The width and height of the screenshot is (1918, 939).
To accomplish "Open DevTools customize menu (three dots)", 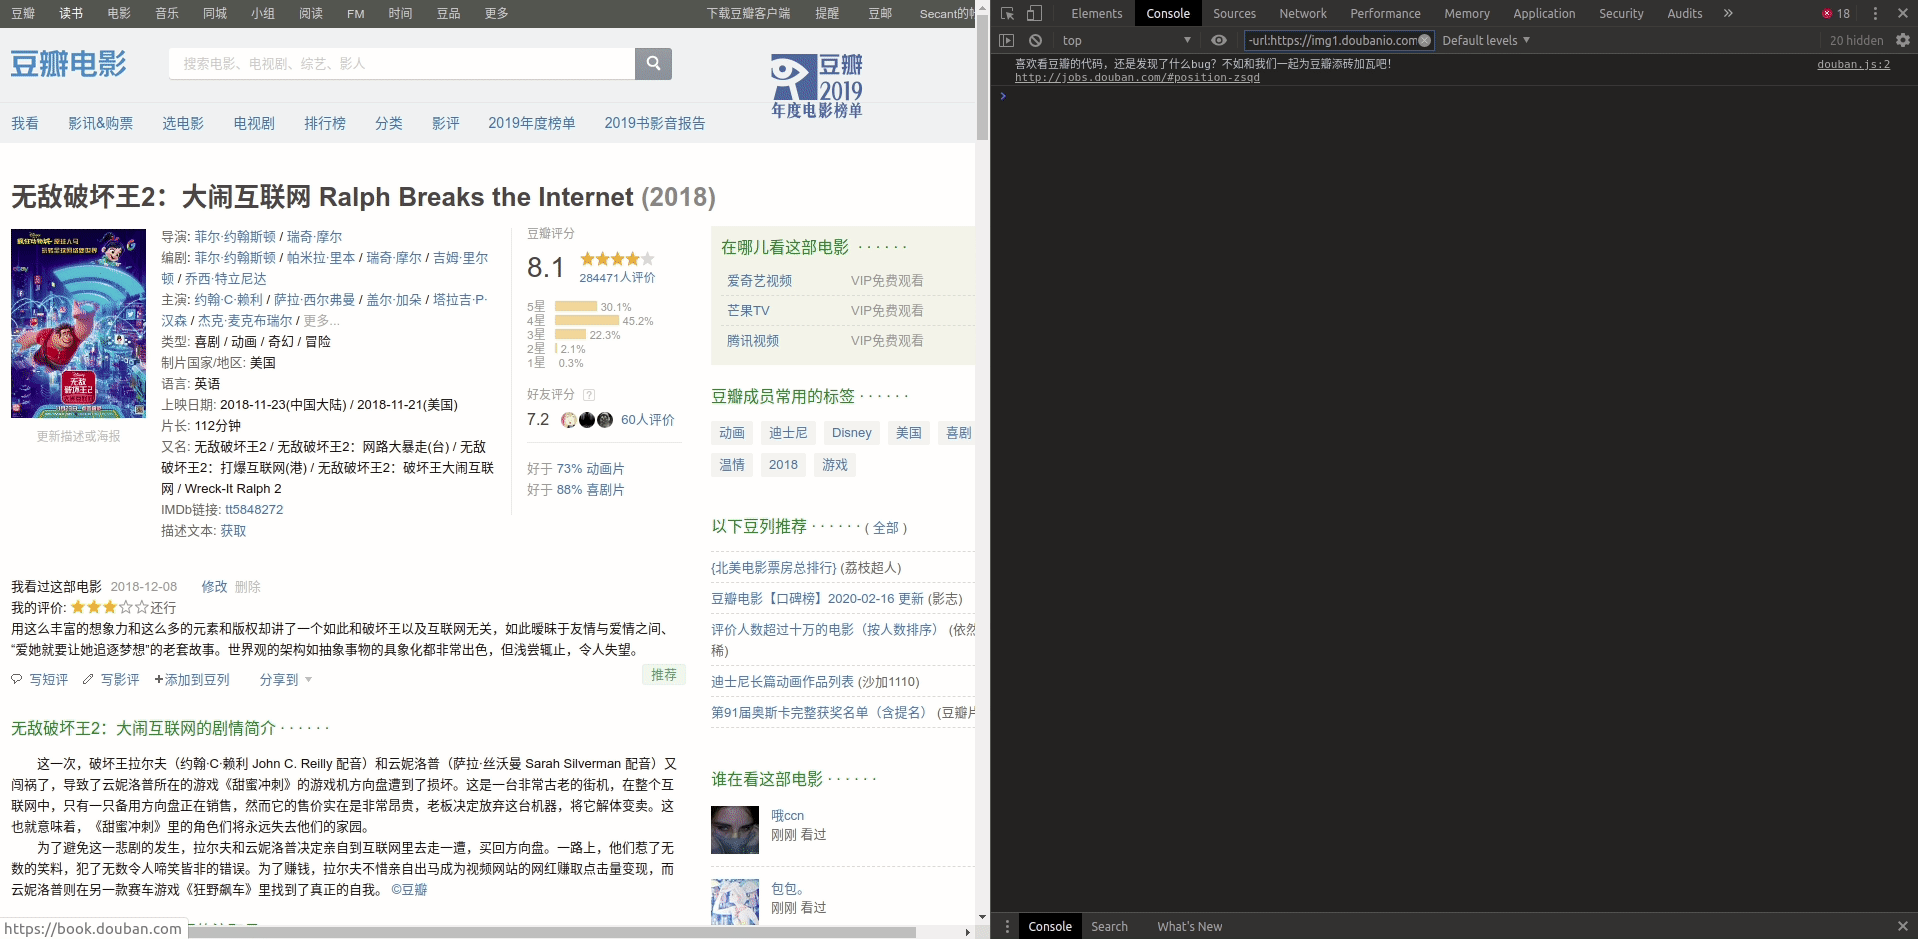I will tap(1875, 13).
